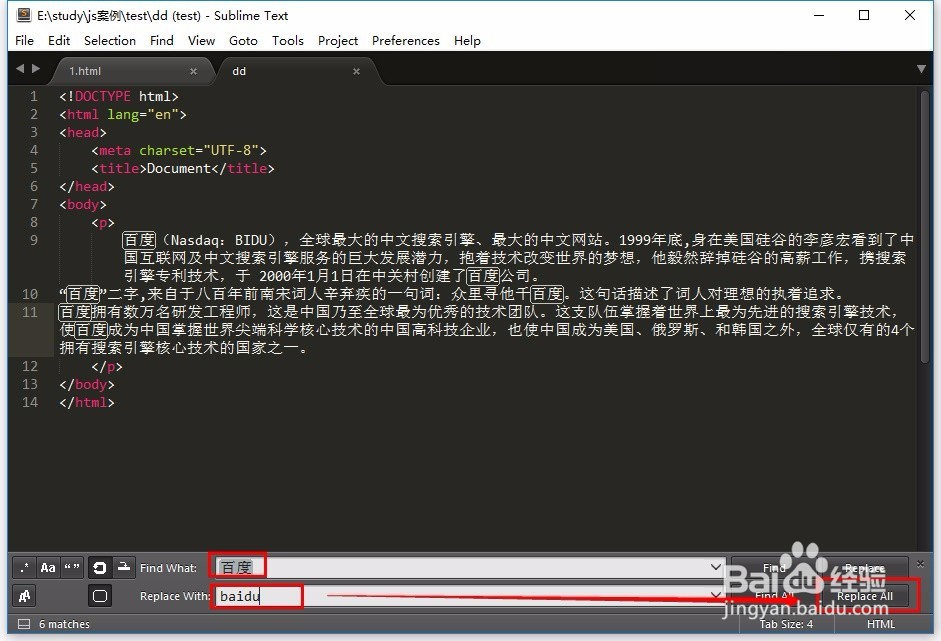Click highlighted 百度 before (Nasdaq: BIDU)
The height and width of the screenshot is (641, 941).
click(x=139, y=240)
